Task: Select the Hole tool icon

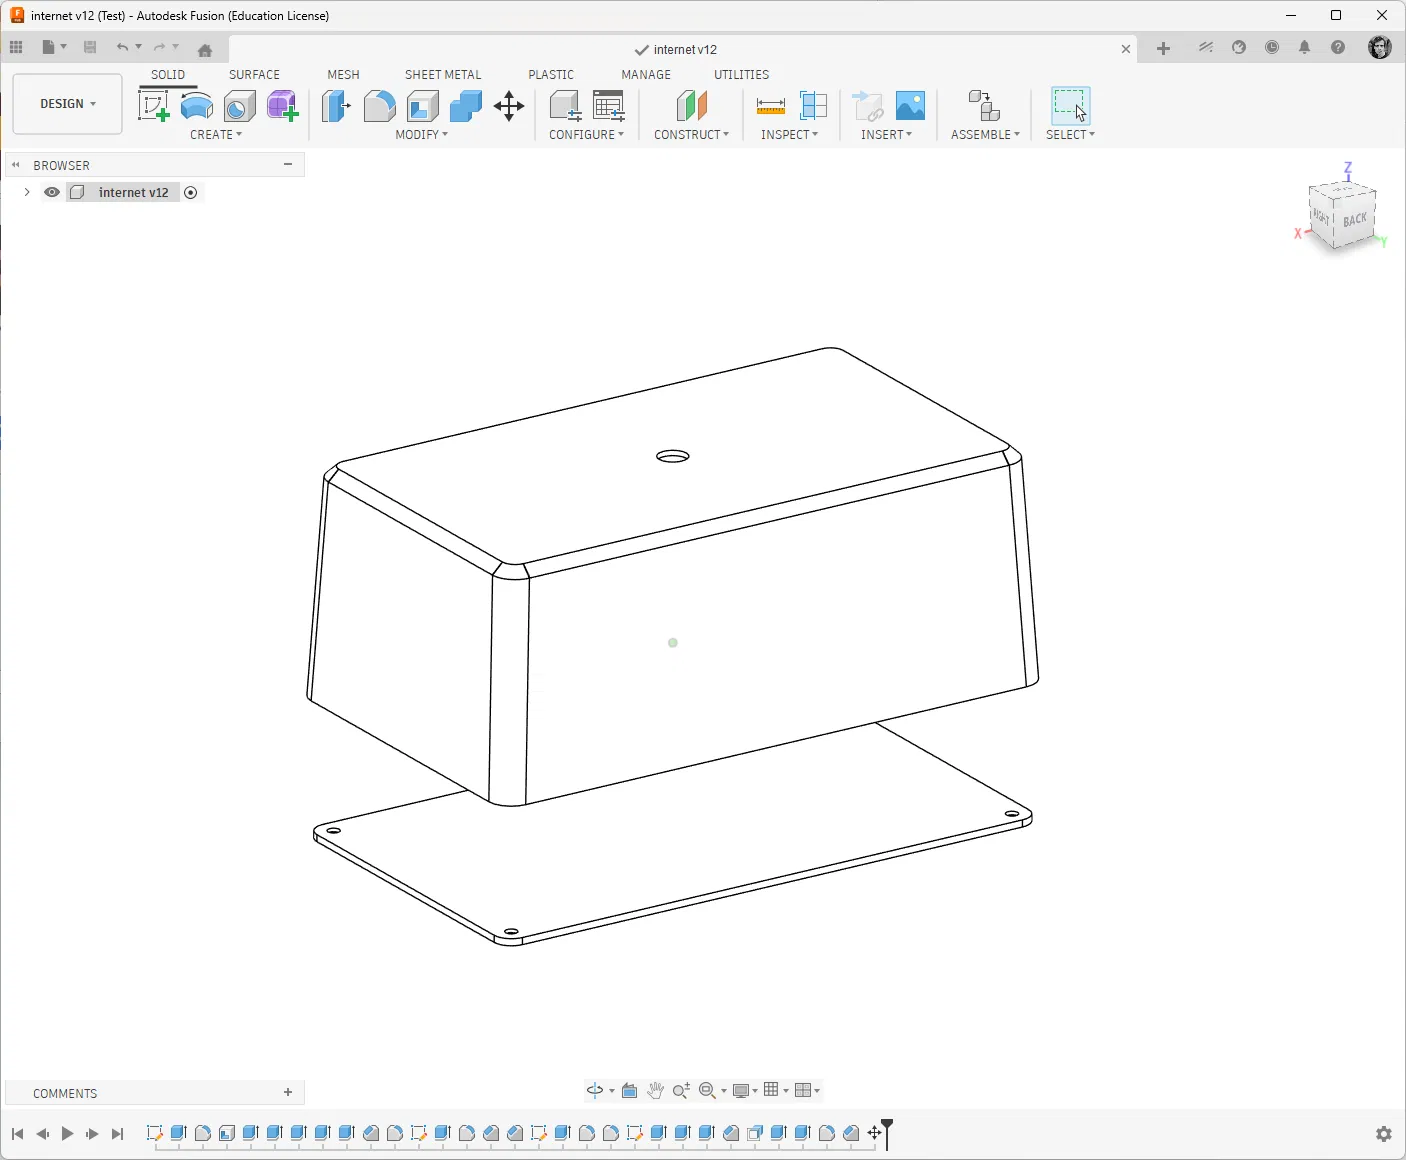Action: [x=240, y=106]
